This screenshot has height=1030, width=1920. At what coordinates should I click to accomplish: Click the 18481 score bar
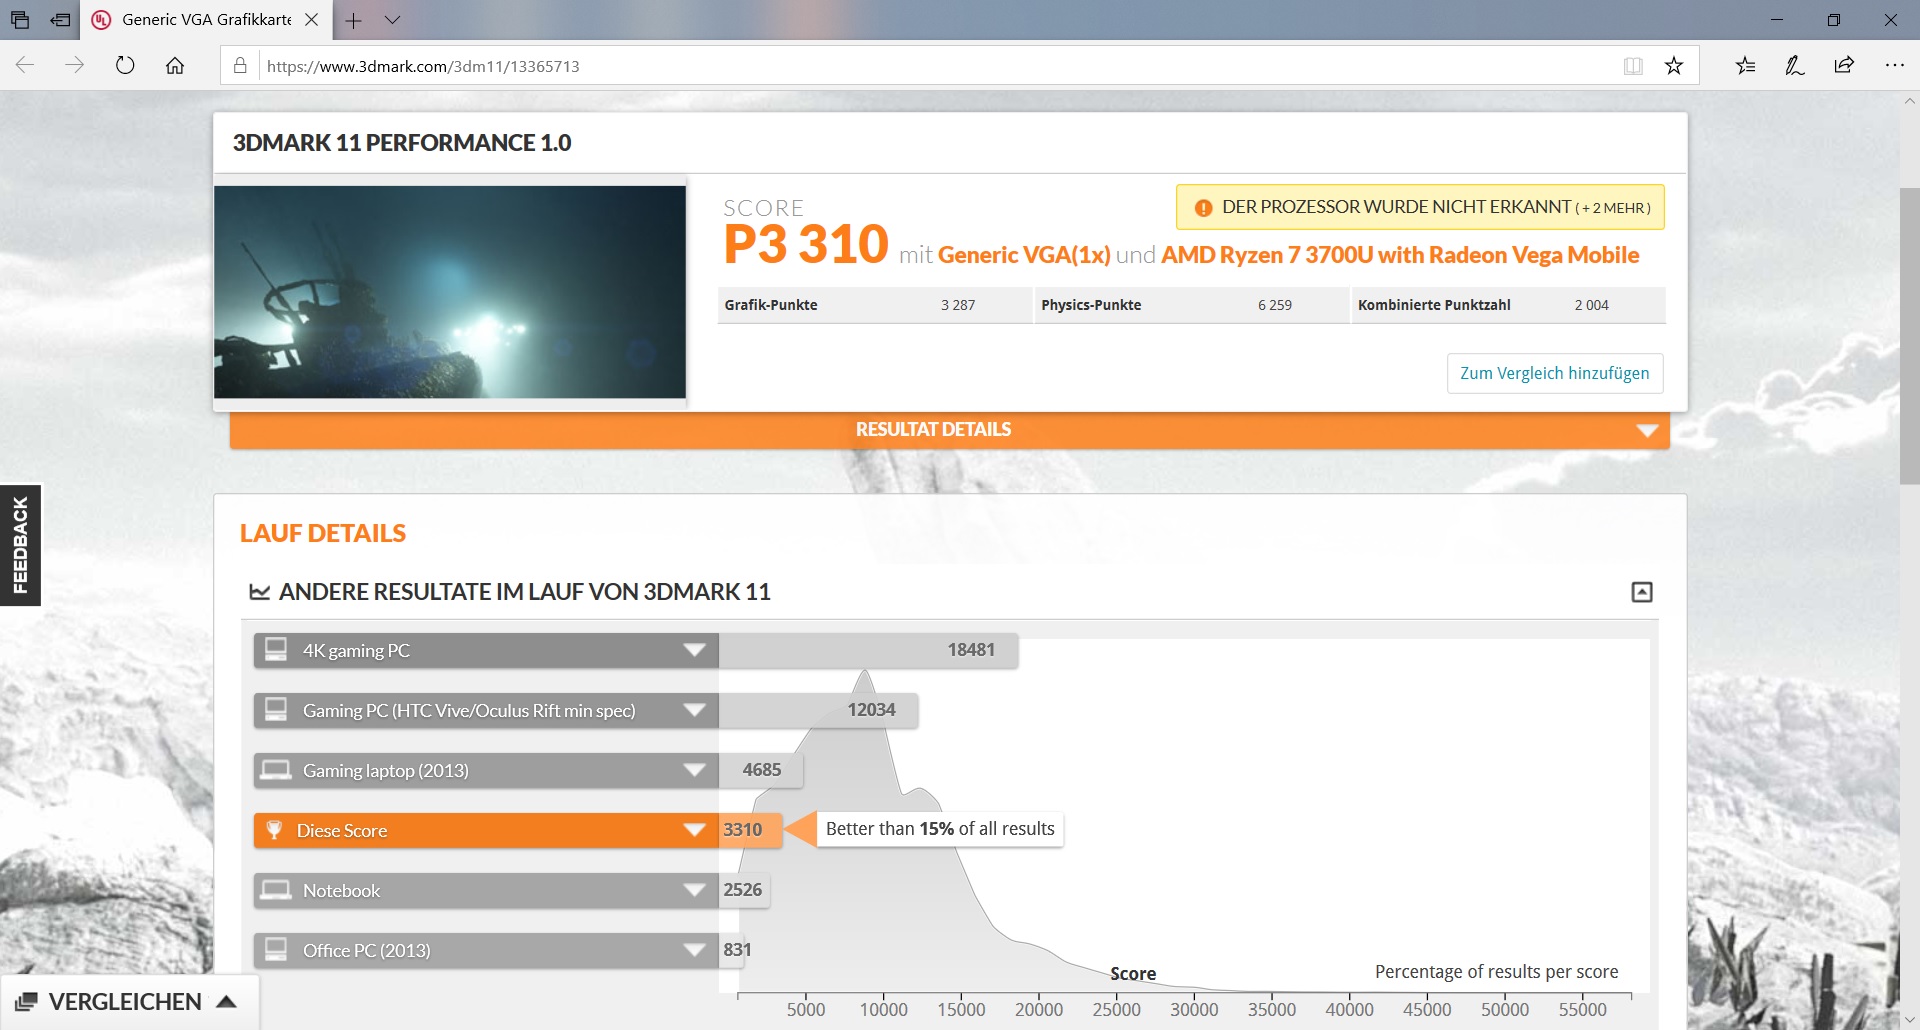(x=868, y=650)
